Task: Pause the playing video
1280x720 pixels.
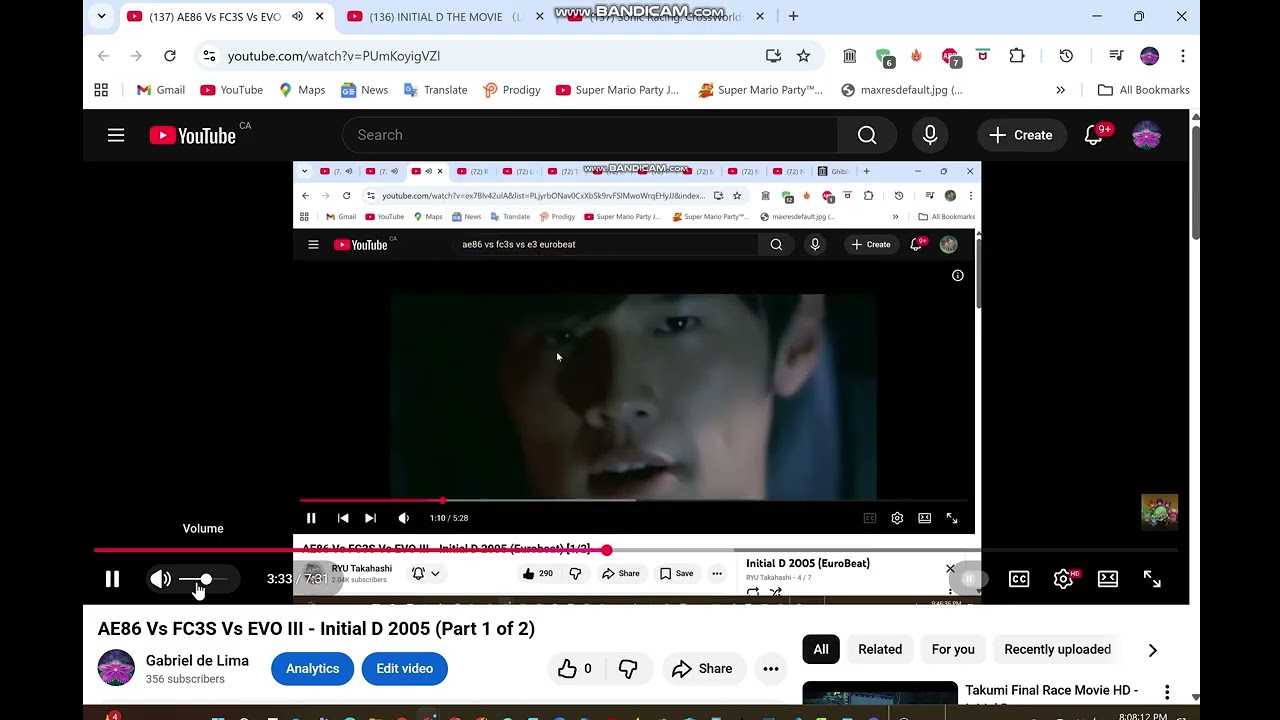Action: [112, 579]
